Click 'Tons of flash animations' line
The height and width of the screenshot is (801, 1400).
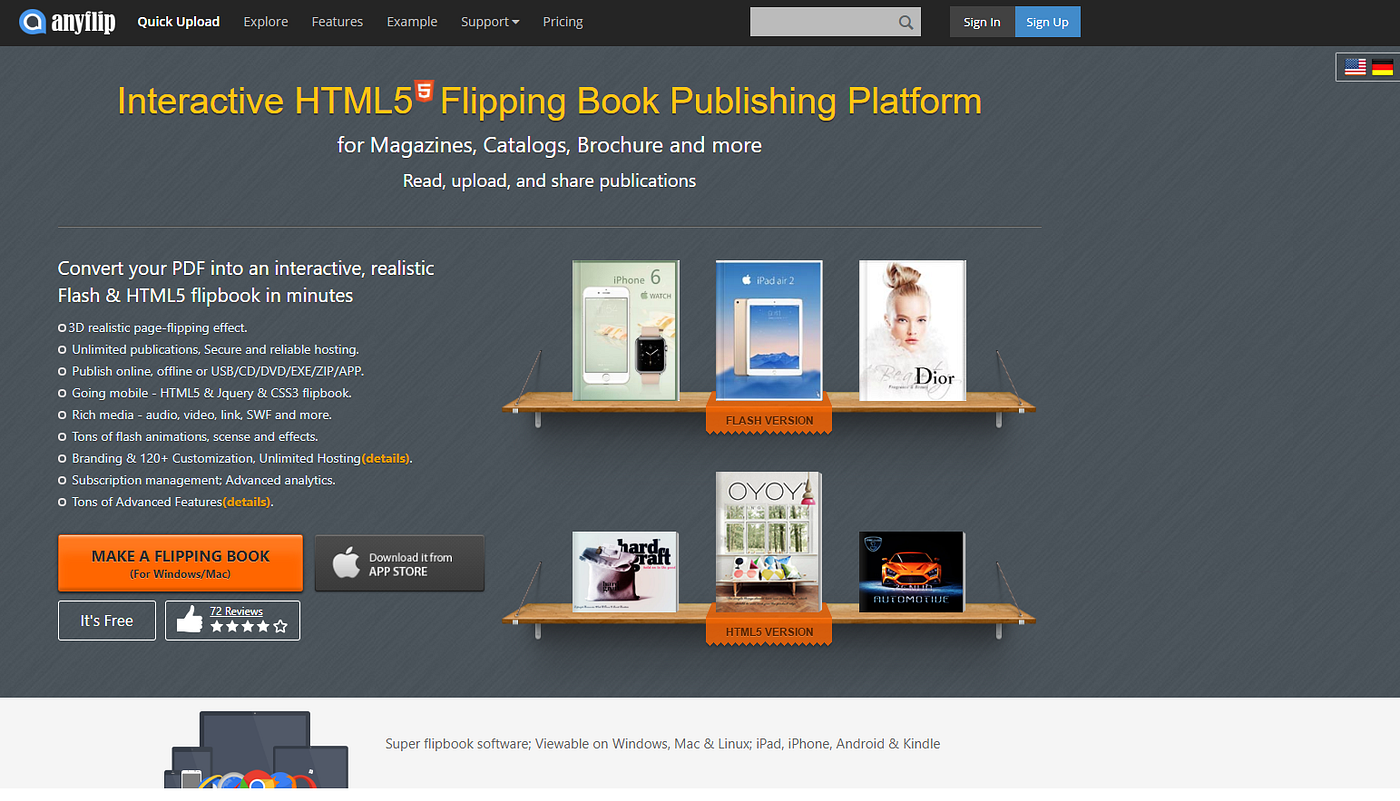[195, 437]
